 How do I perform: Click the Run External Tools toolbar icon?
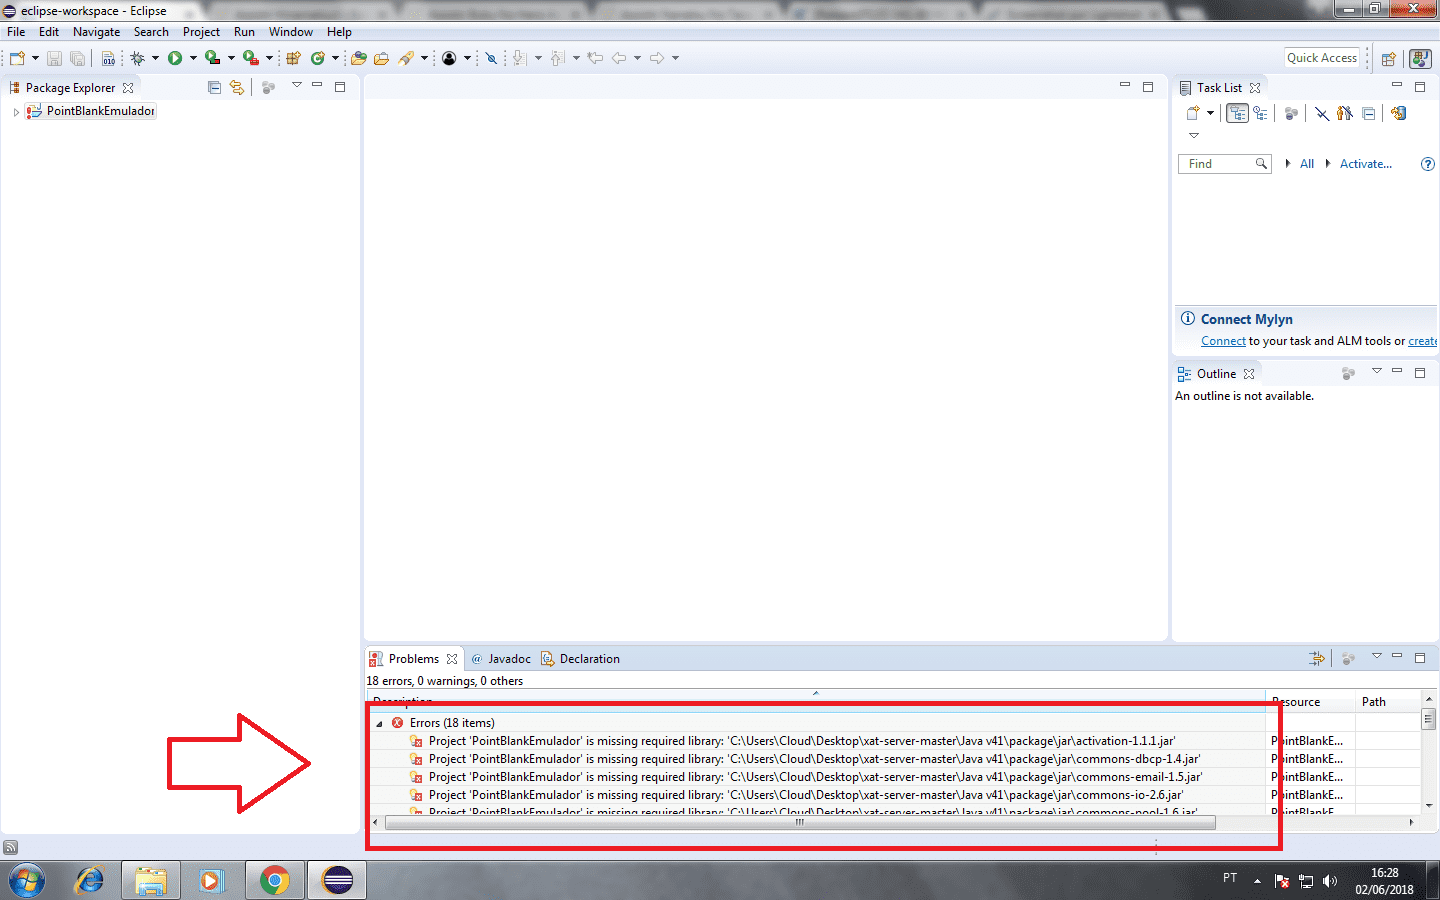[250, 58]
